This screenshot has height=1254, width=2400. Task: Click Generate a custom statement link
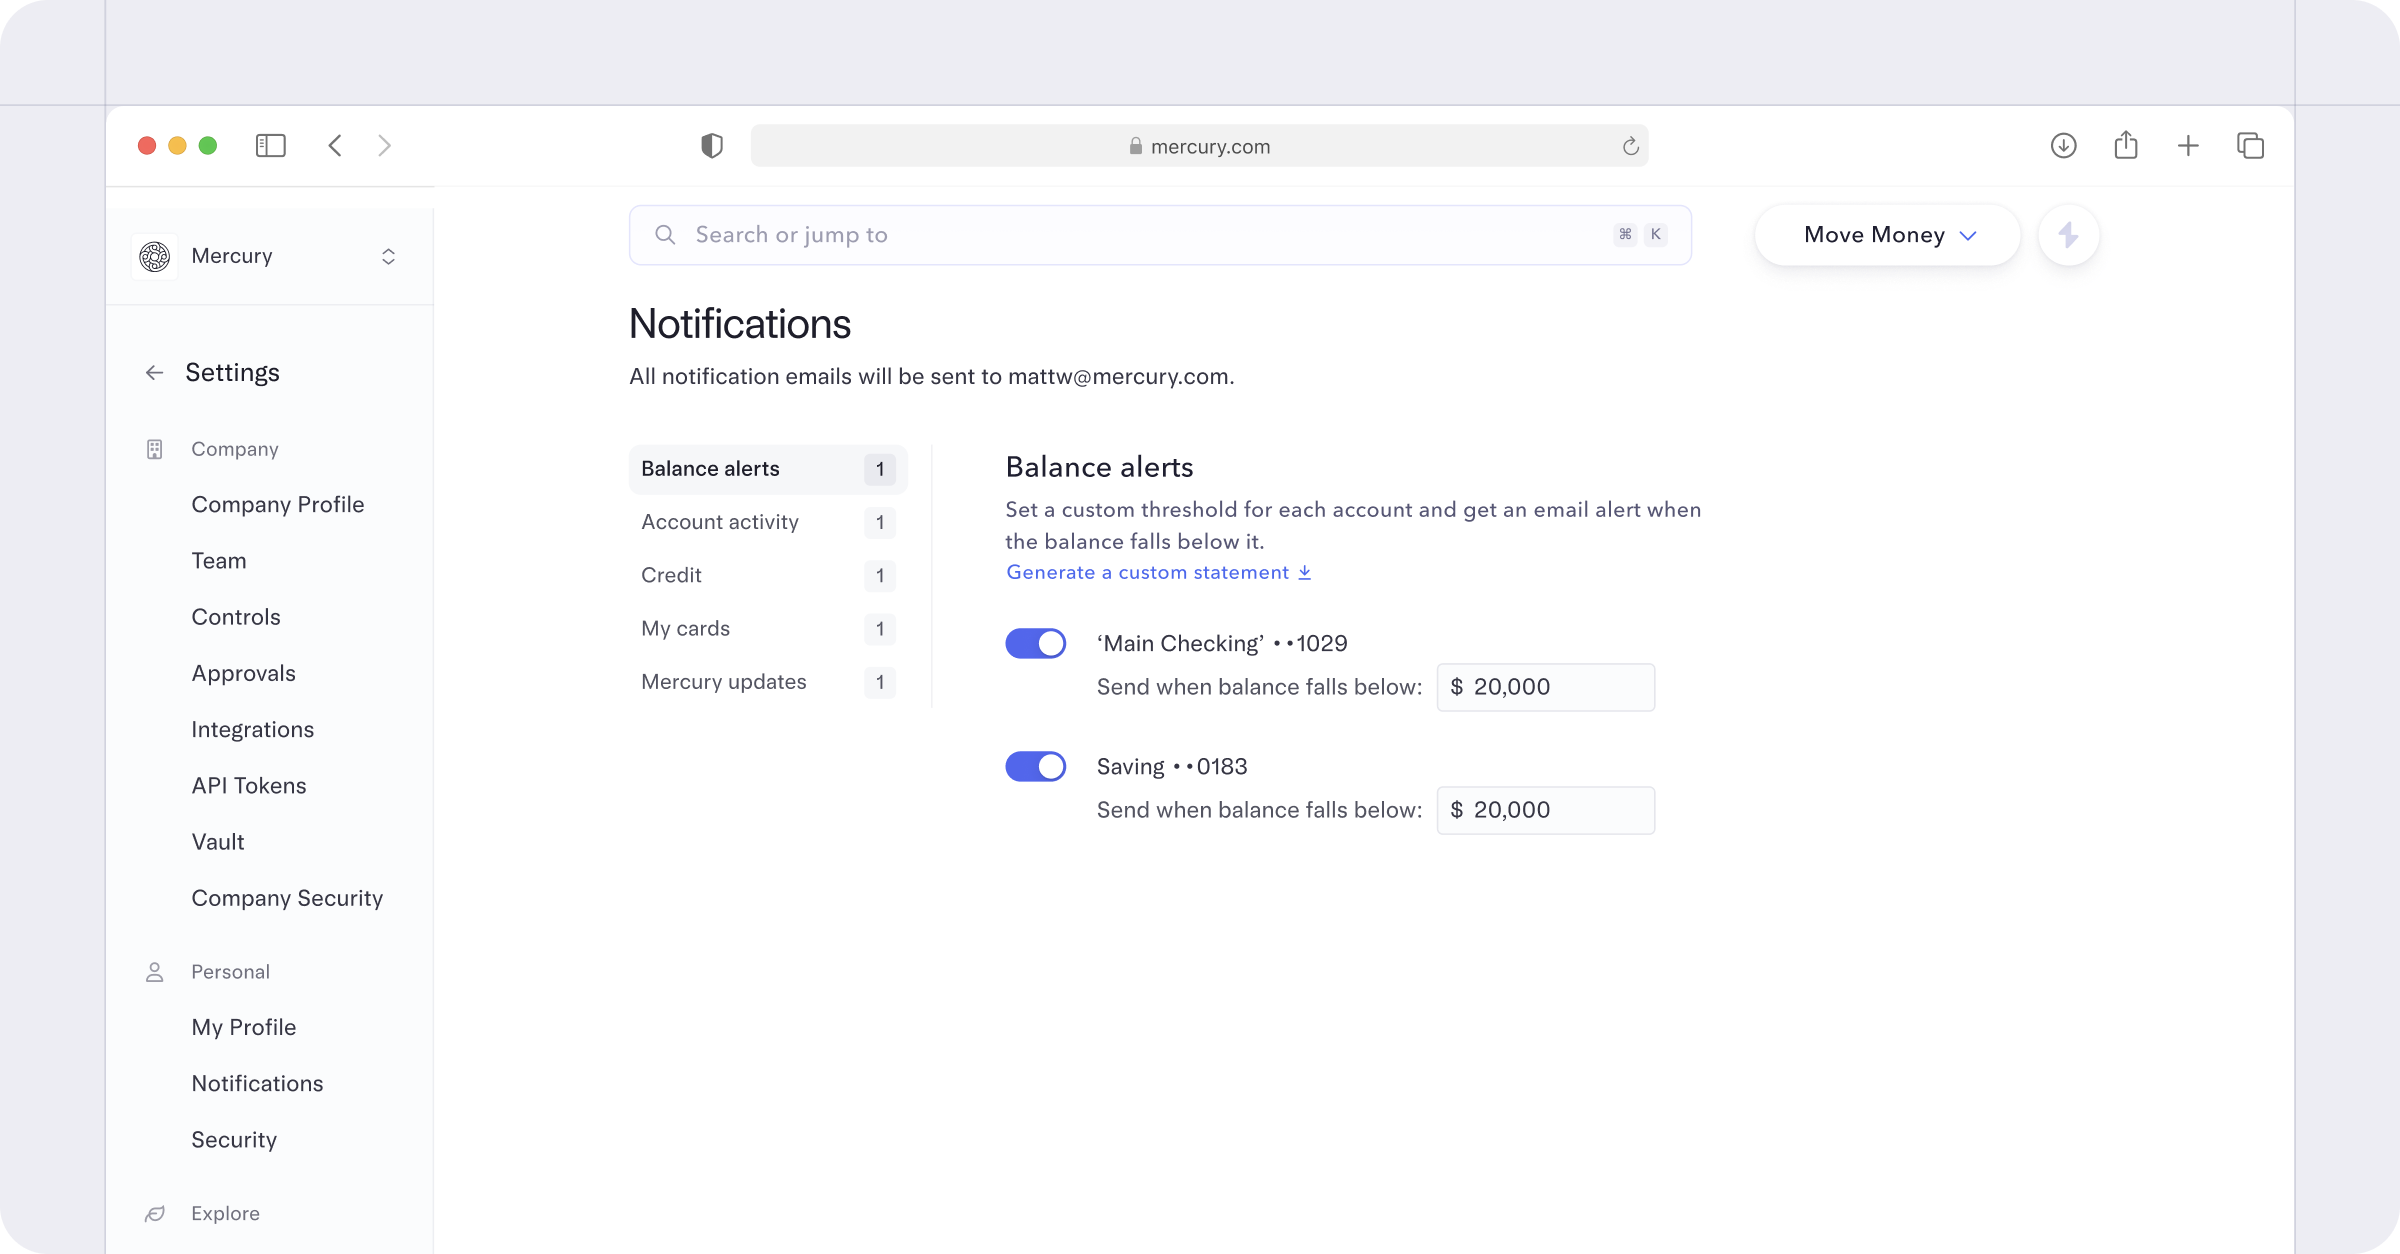coord(1158,572)
